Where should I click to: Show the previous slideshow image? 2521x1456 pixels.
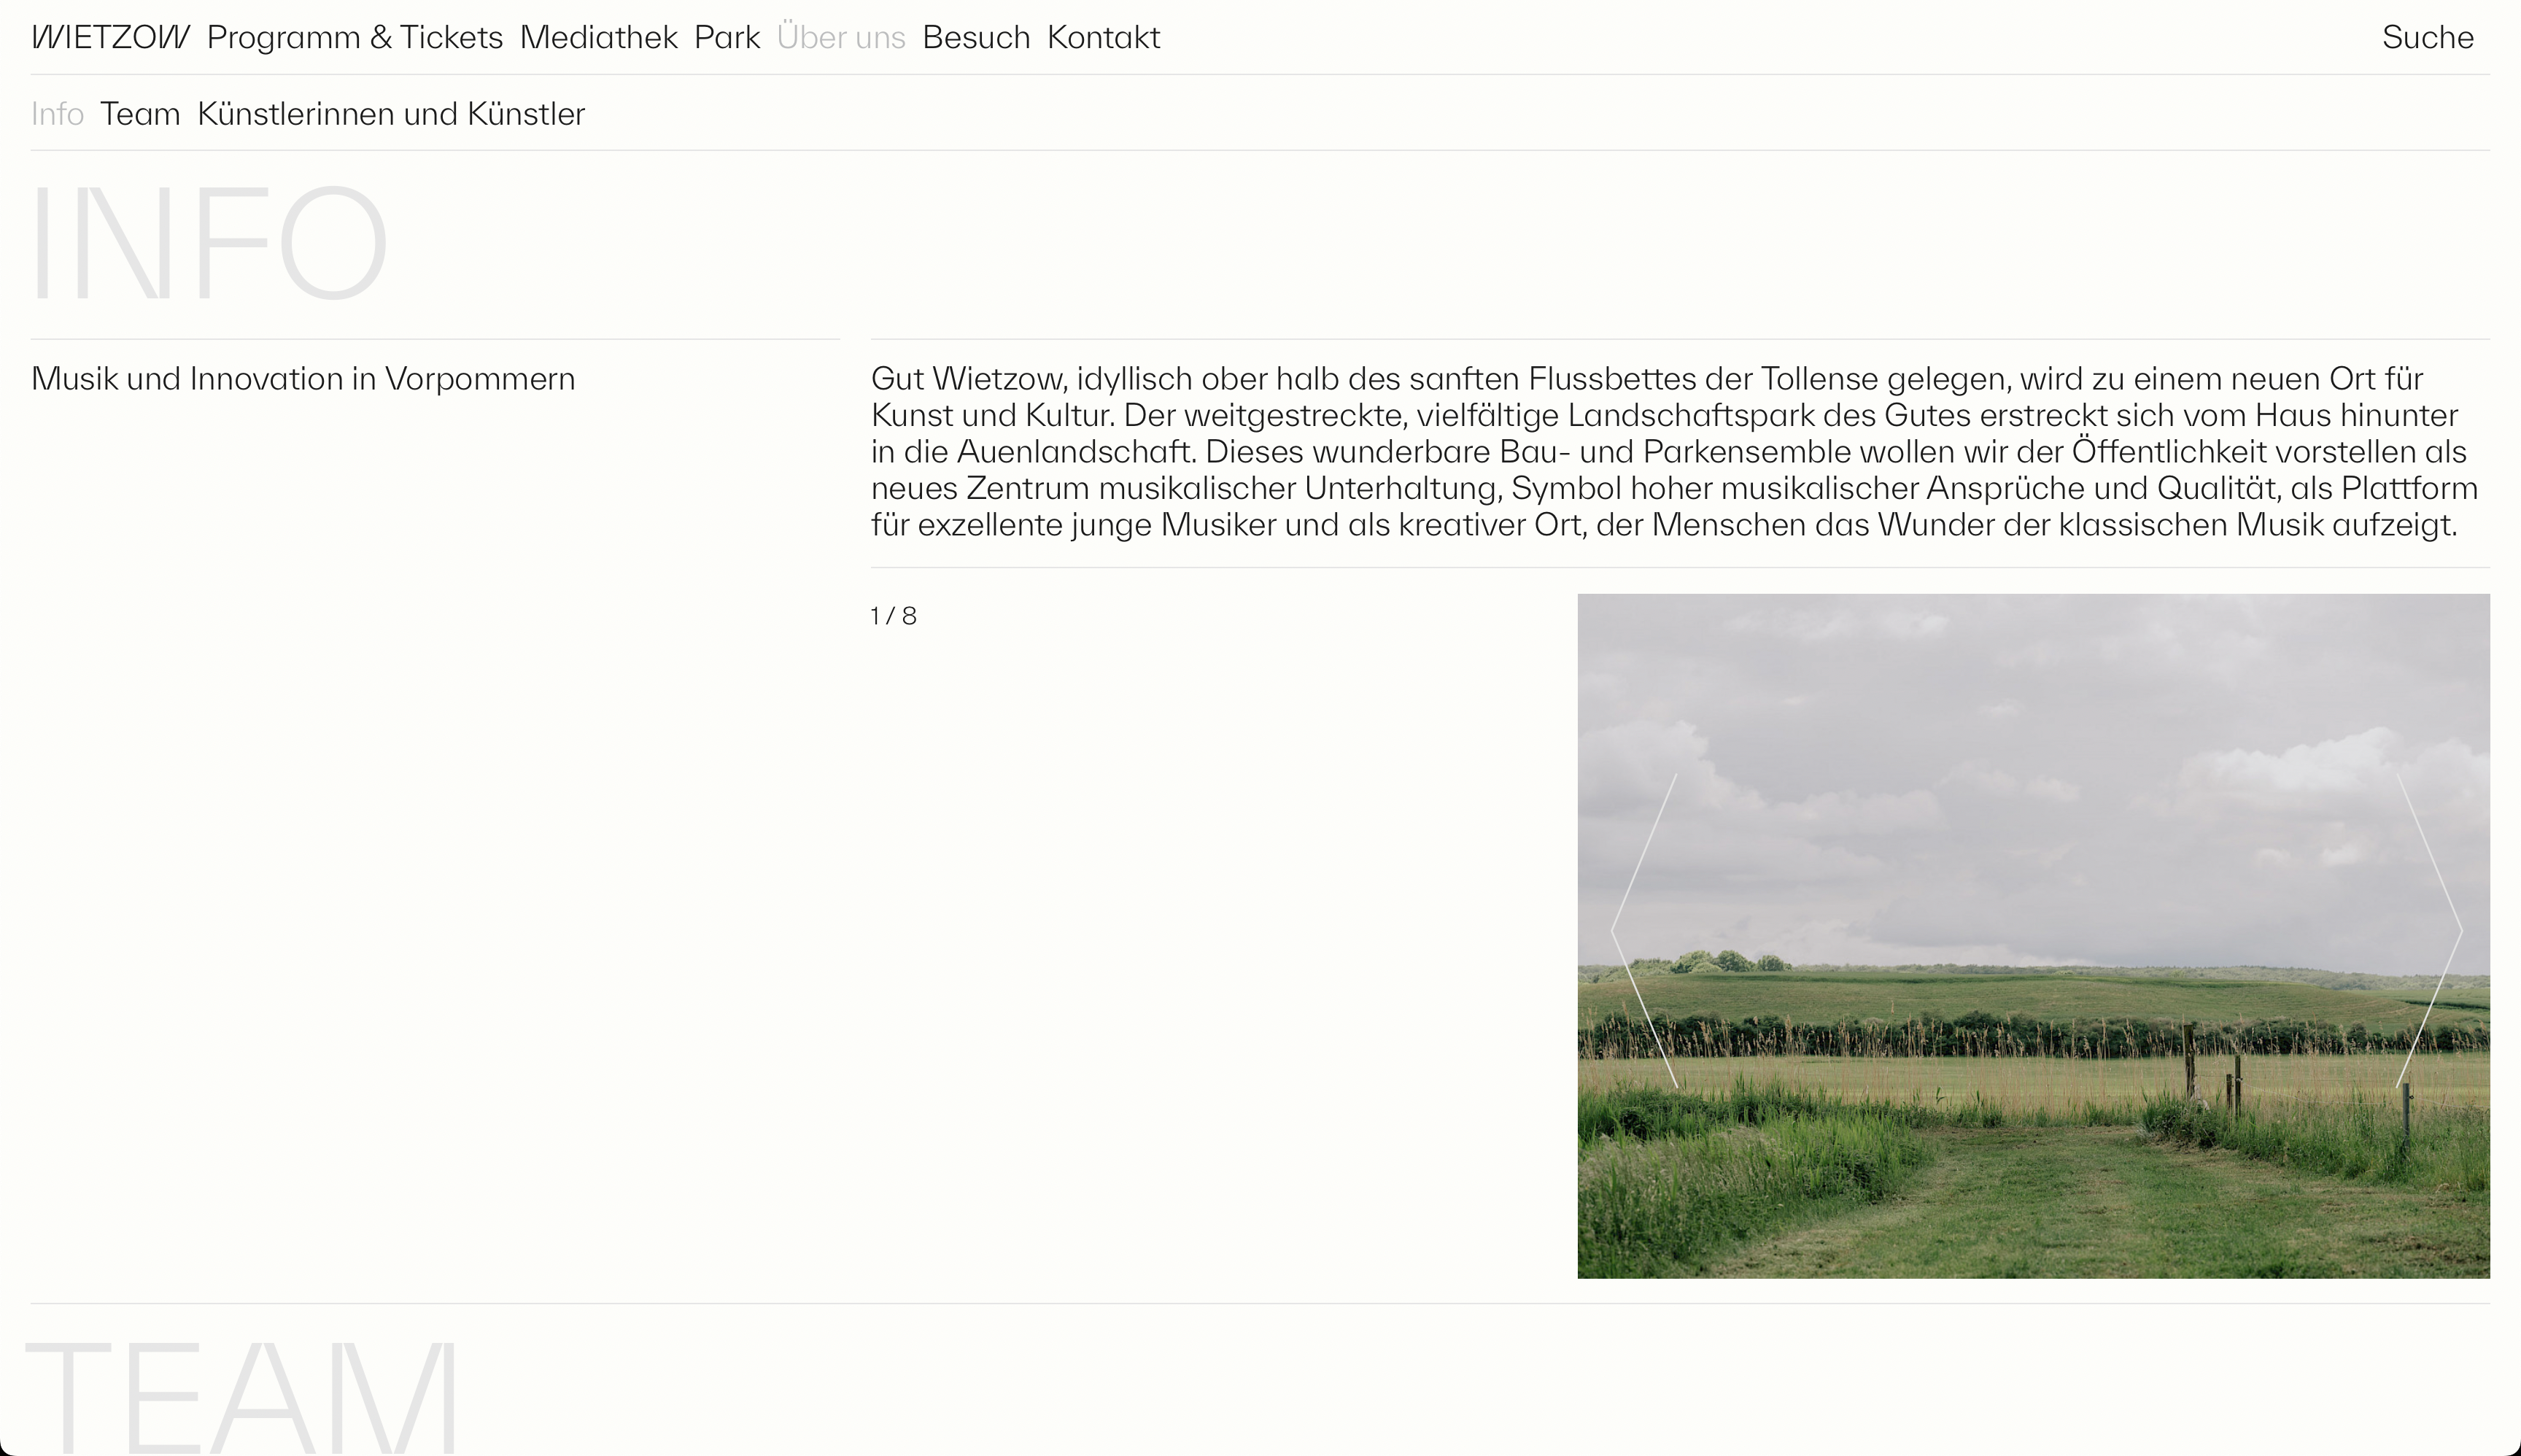pos(1644,931)
